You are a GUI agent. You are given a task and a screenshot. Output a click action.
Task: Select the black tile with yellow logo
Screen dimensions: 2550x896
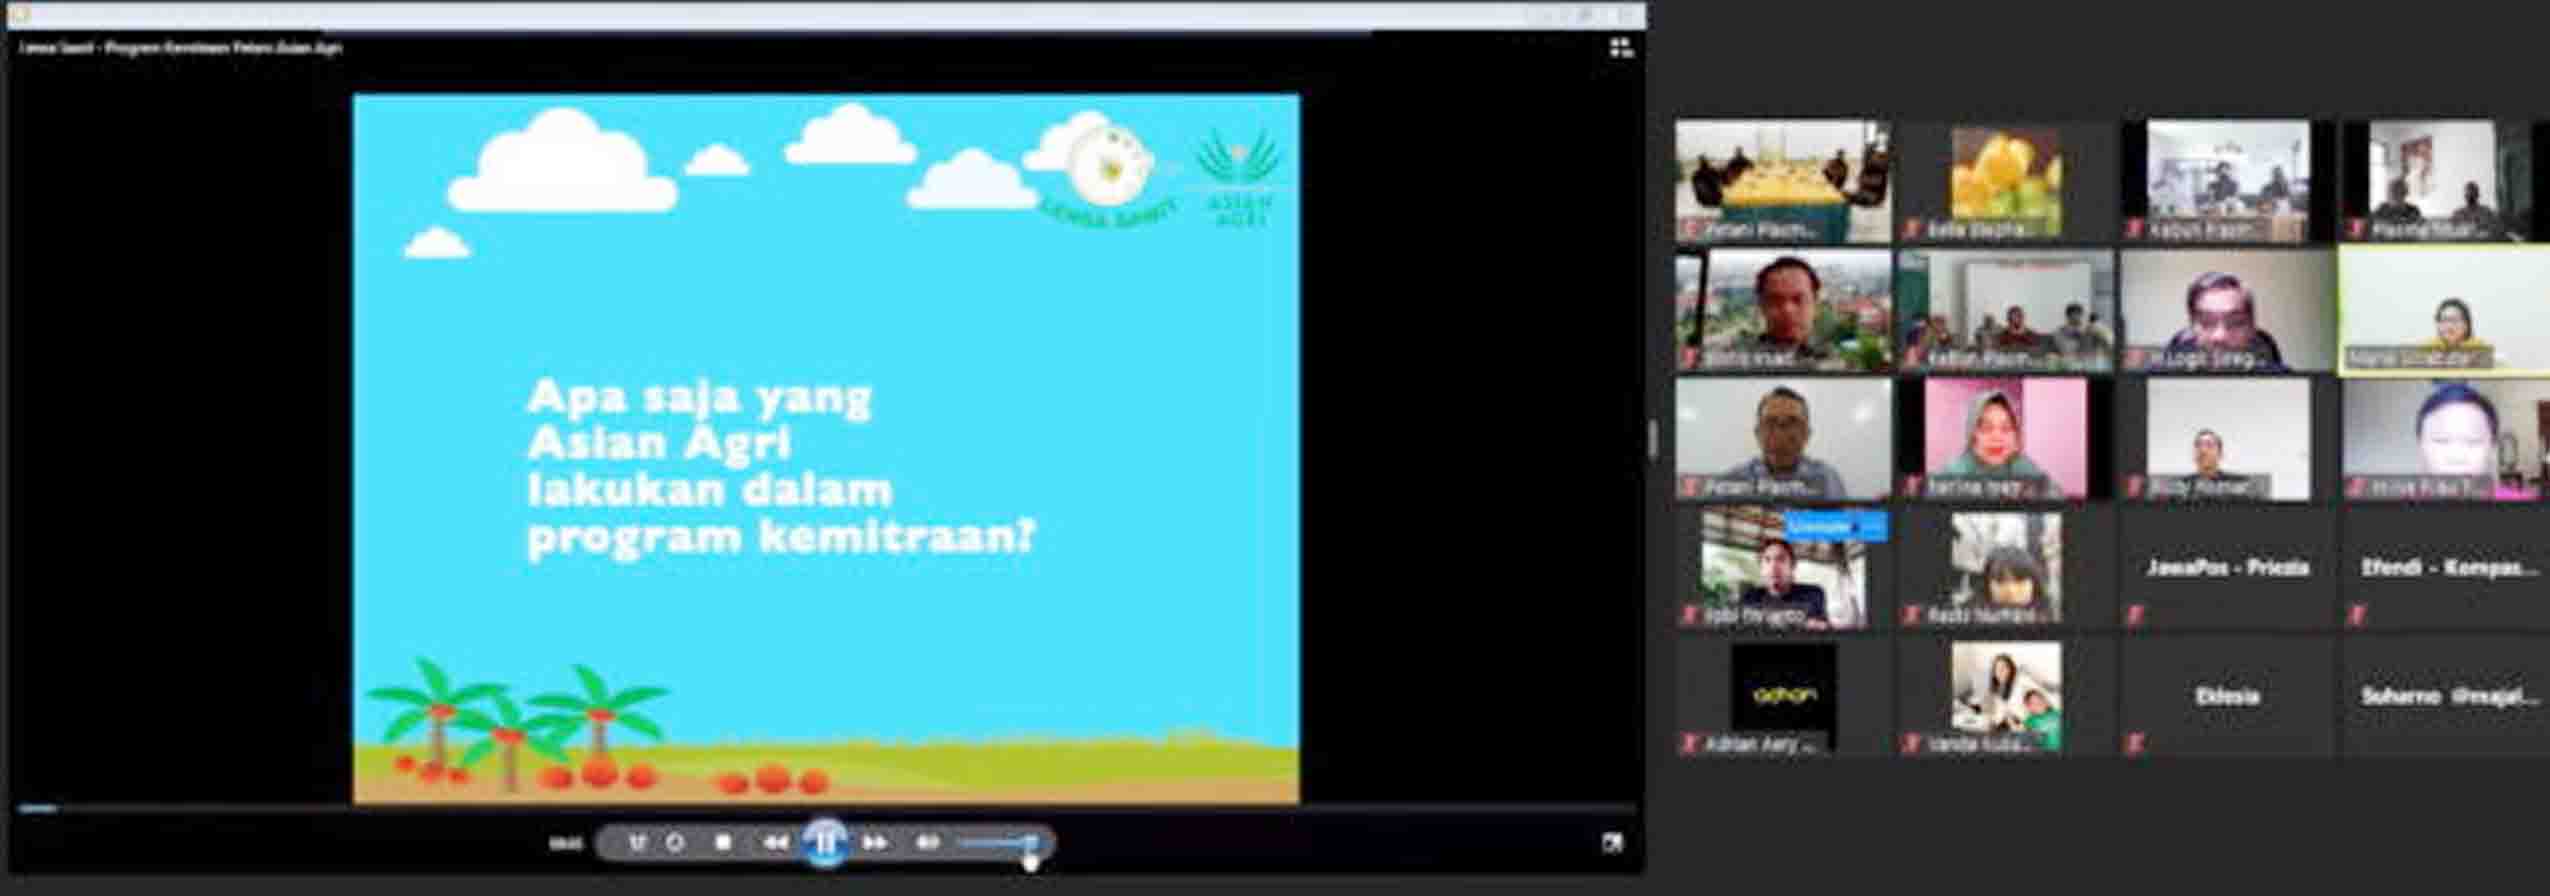1783,697
